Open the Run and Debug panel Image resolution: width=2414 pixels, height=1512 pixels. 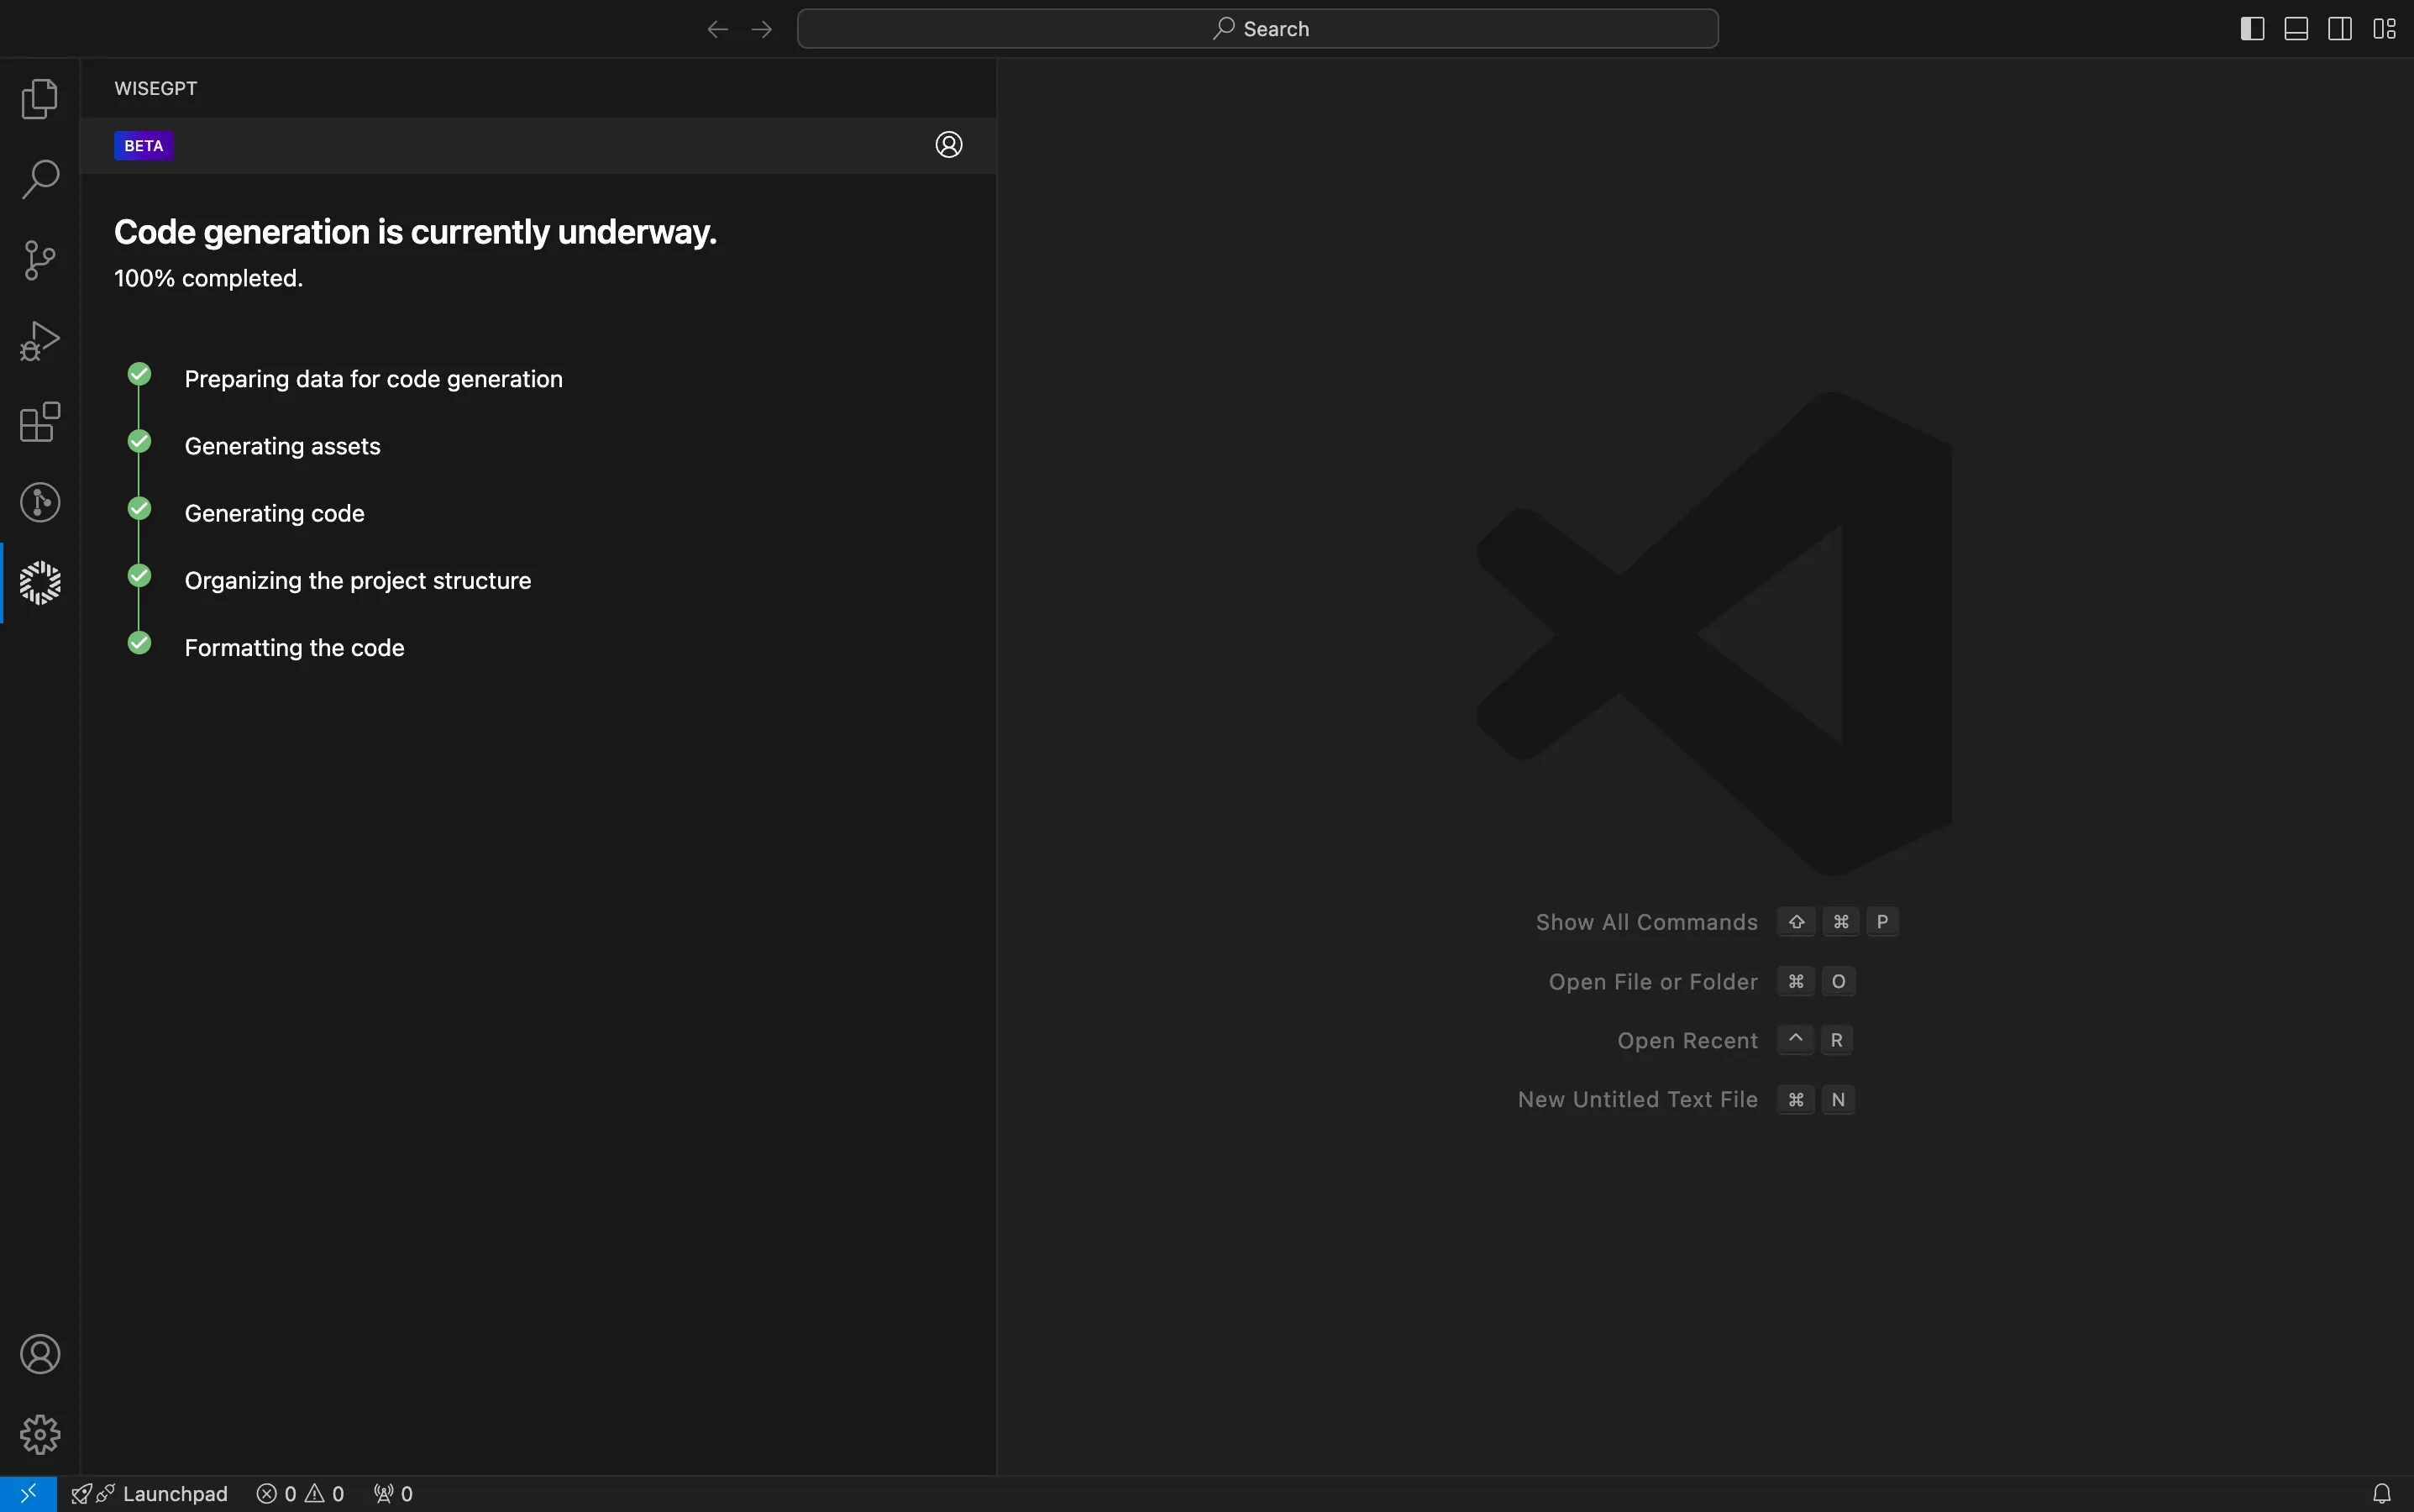pyautogui.click(x=40, y=339)
